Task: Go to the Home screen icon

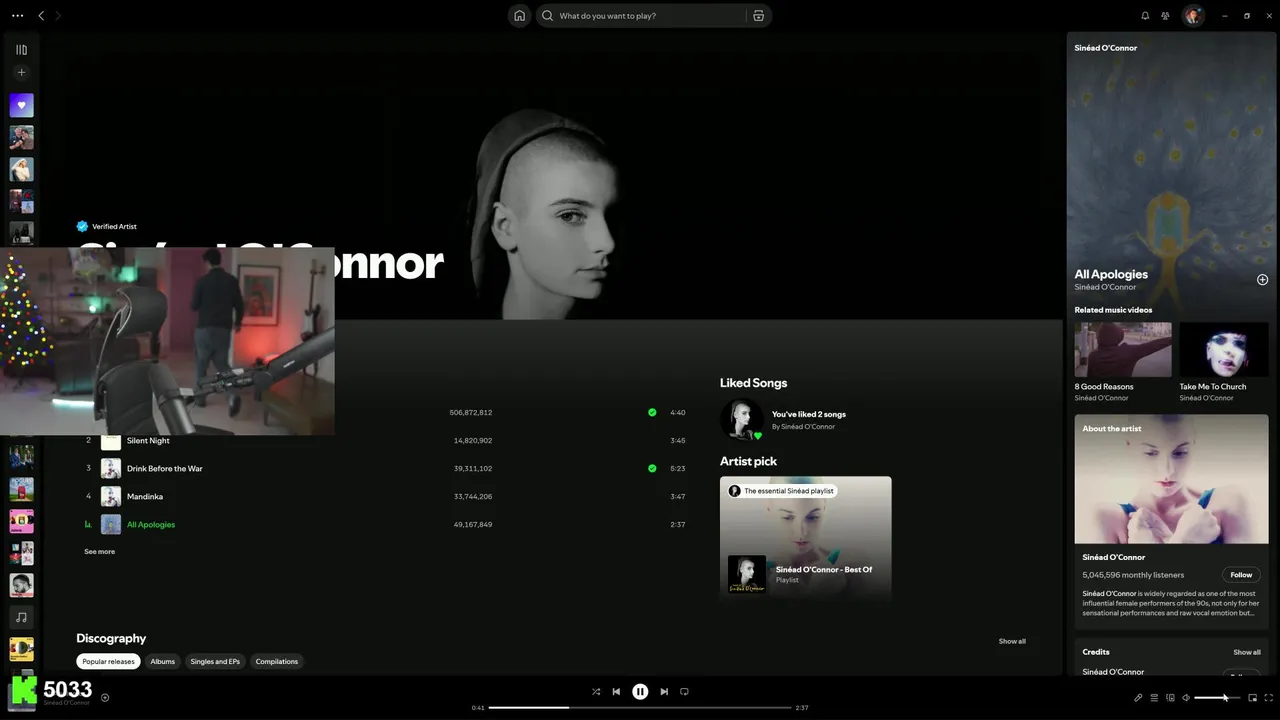Action: tap(519, 16)
